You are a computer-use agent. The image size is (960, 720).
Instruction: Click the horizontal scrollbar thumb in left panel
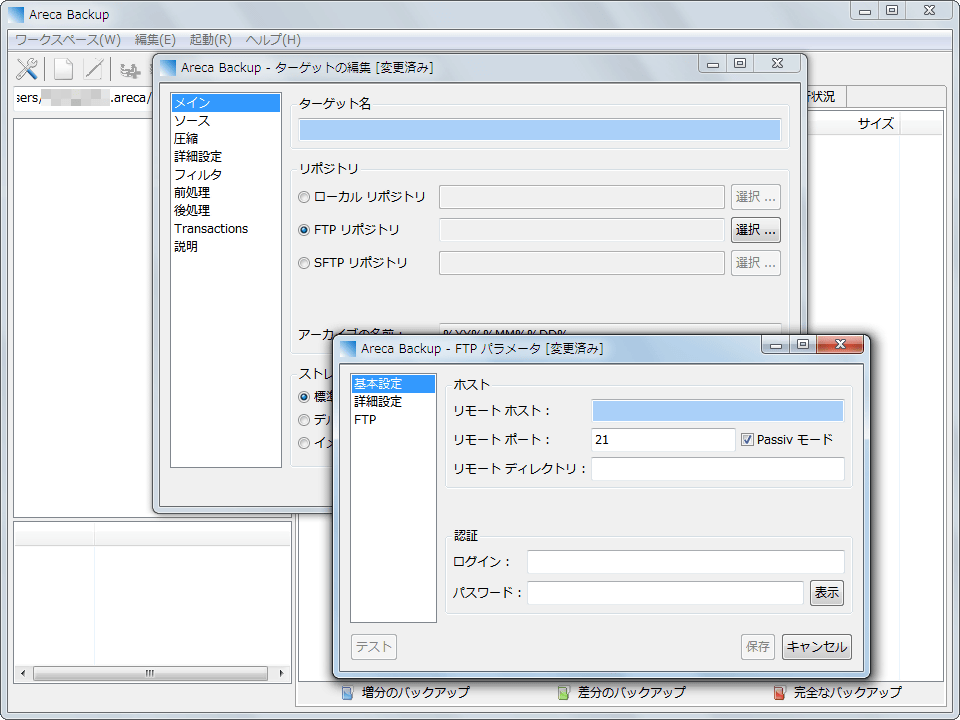click(x=150, y=673)
